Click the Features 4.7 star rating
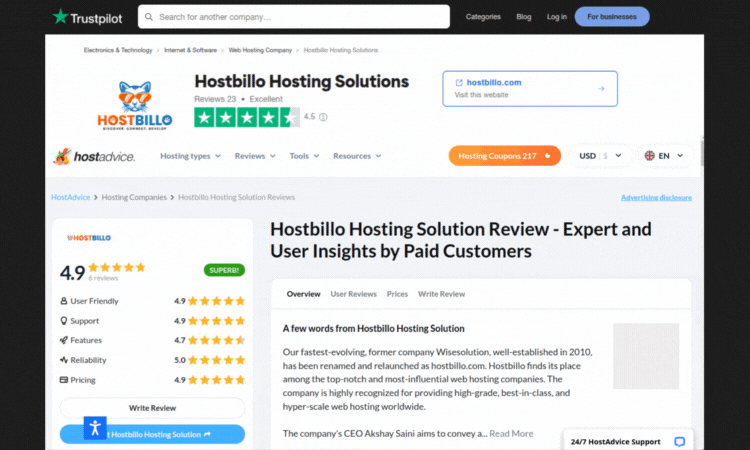Viewport: 750px width, 450px height. pyautogui.click(x=217, y=340)
